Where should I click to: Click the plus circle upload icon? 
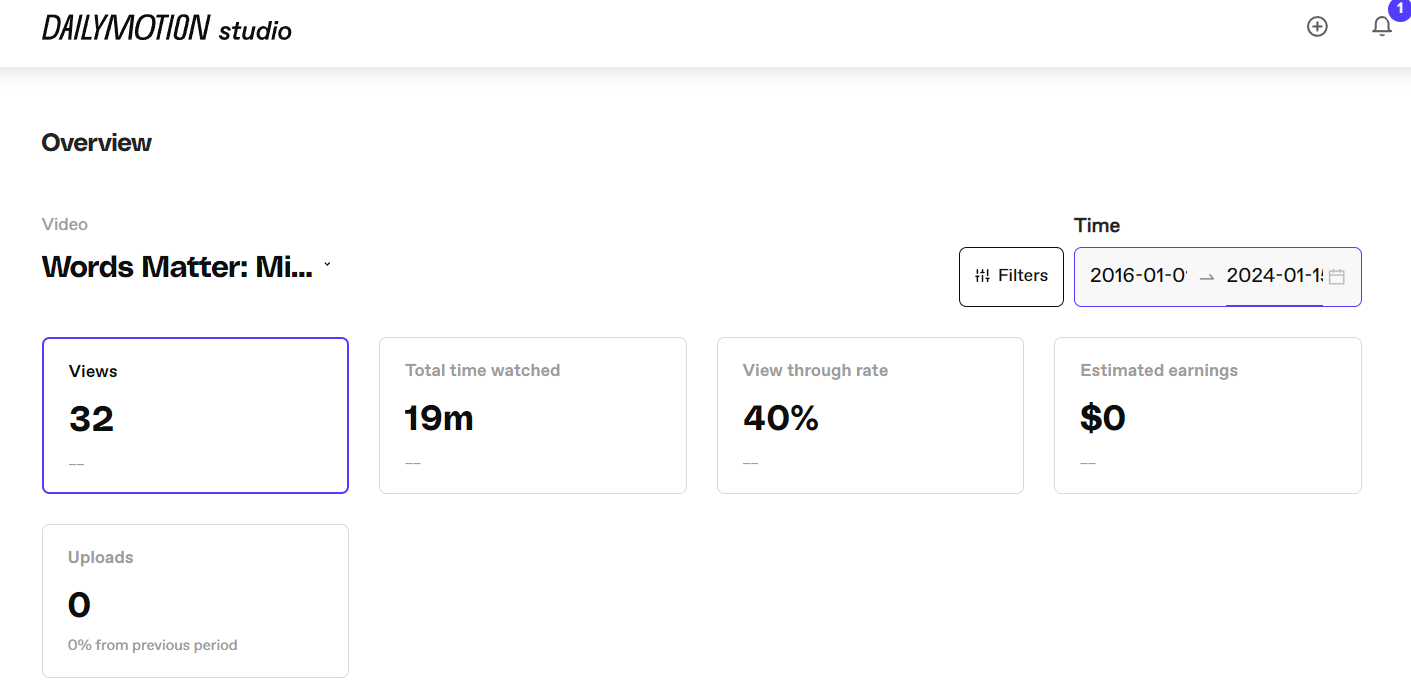pos(1317,27)
